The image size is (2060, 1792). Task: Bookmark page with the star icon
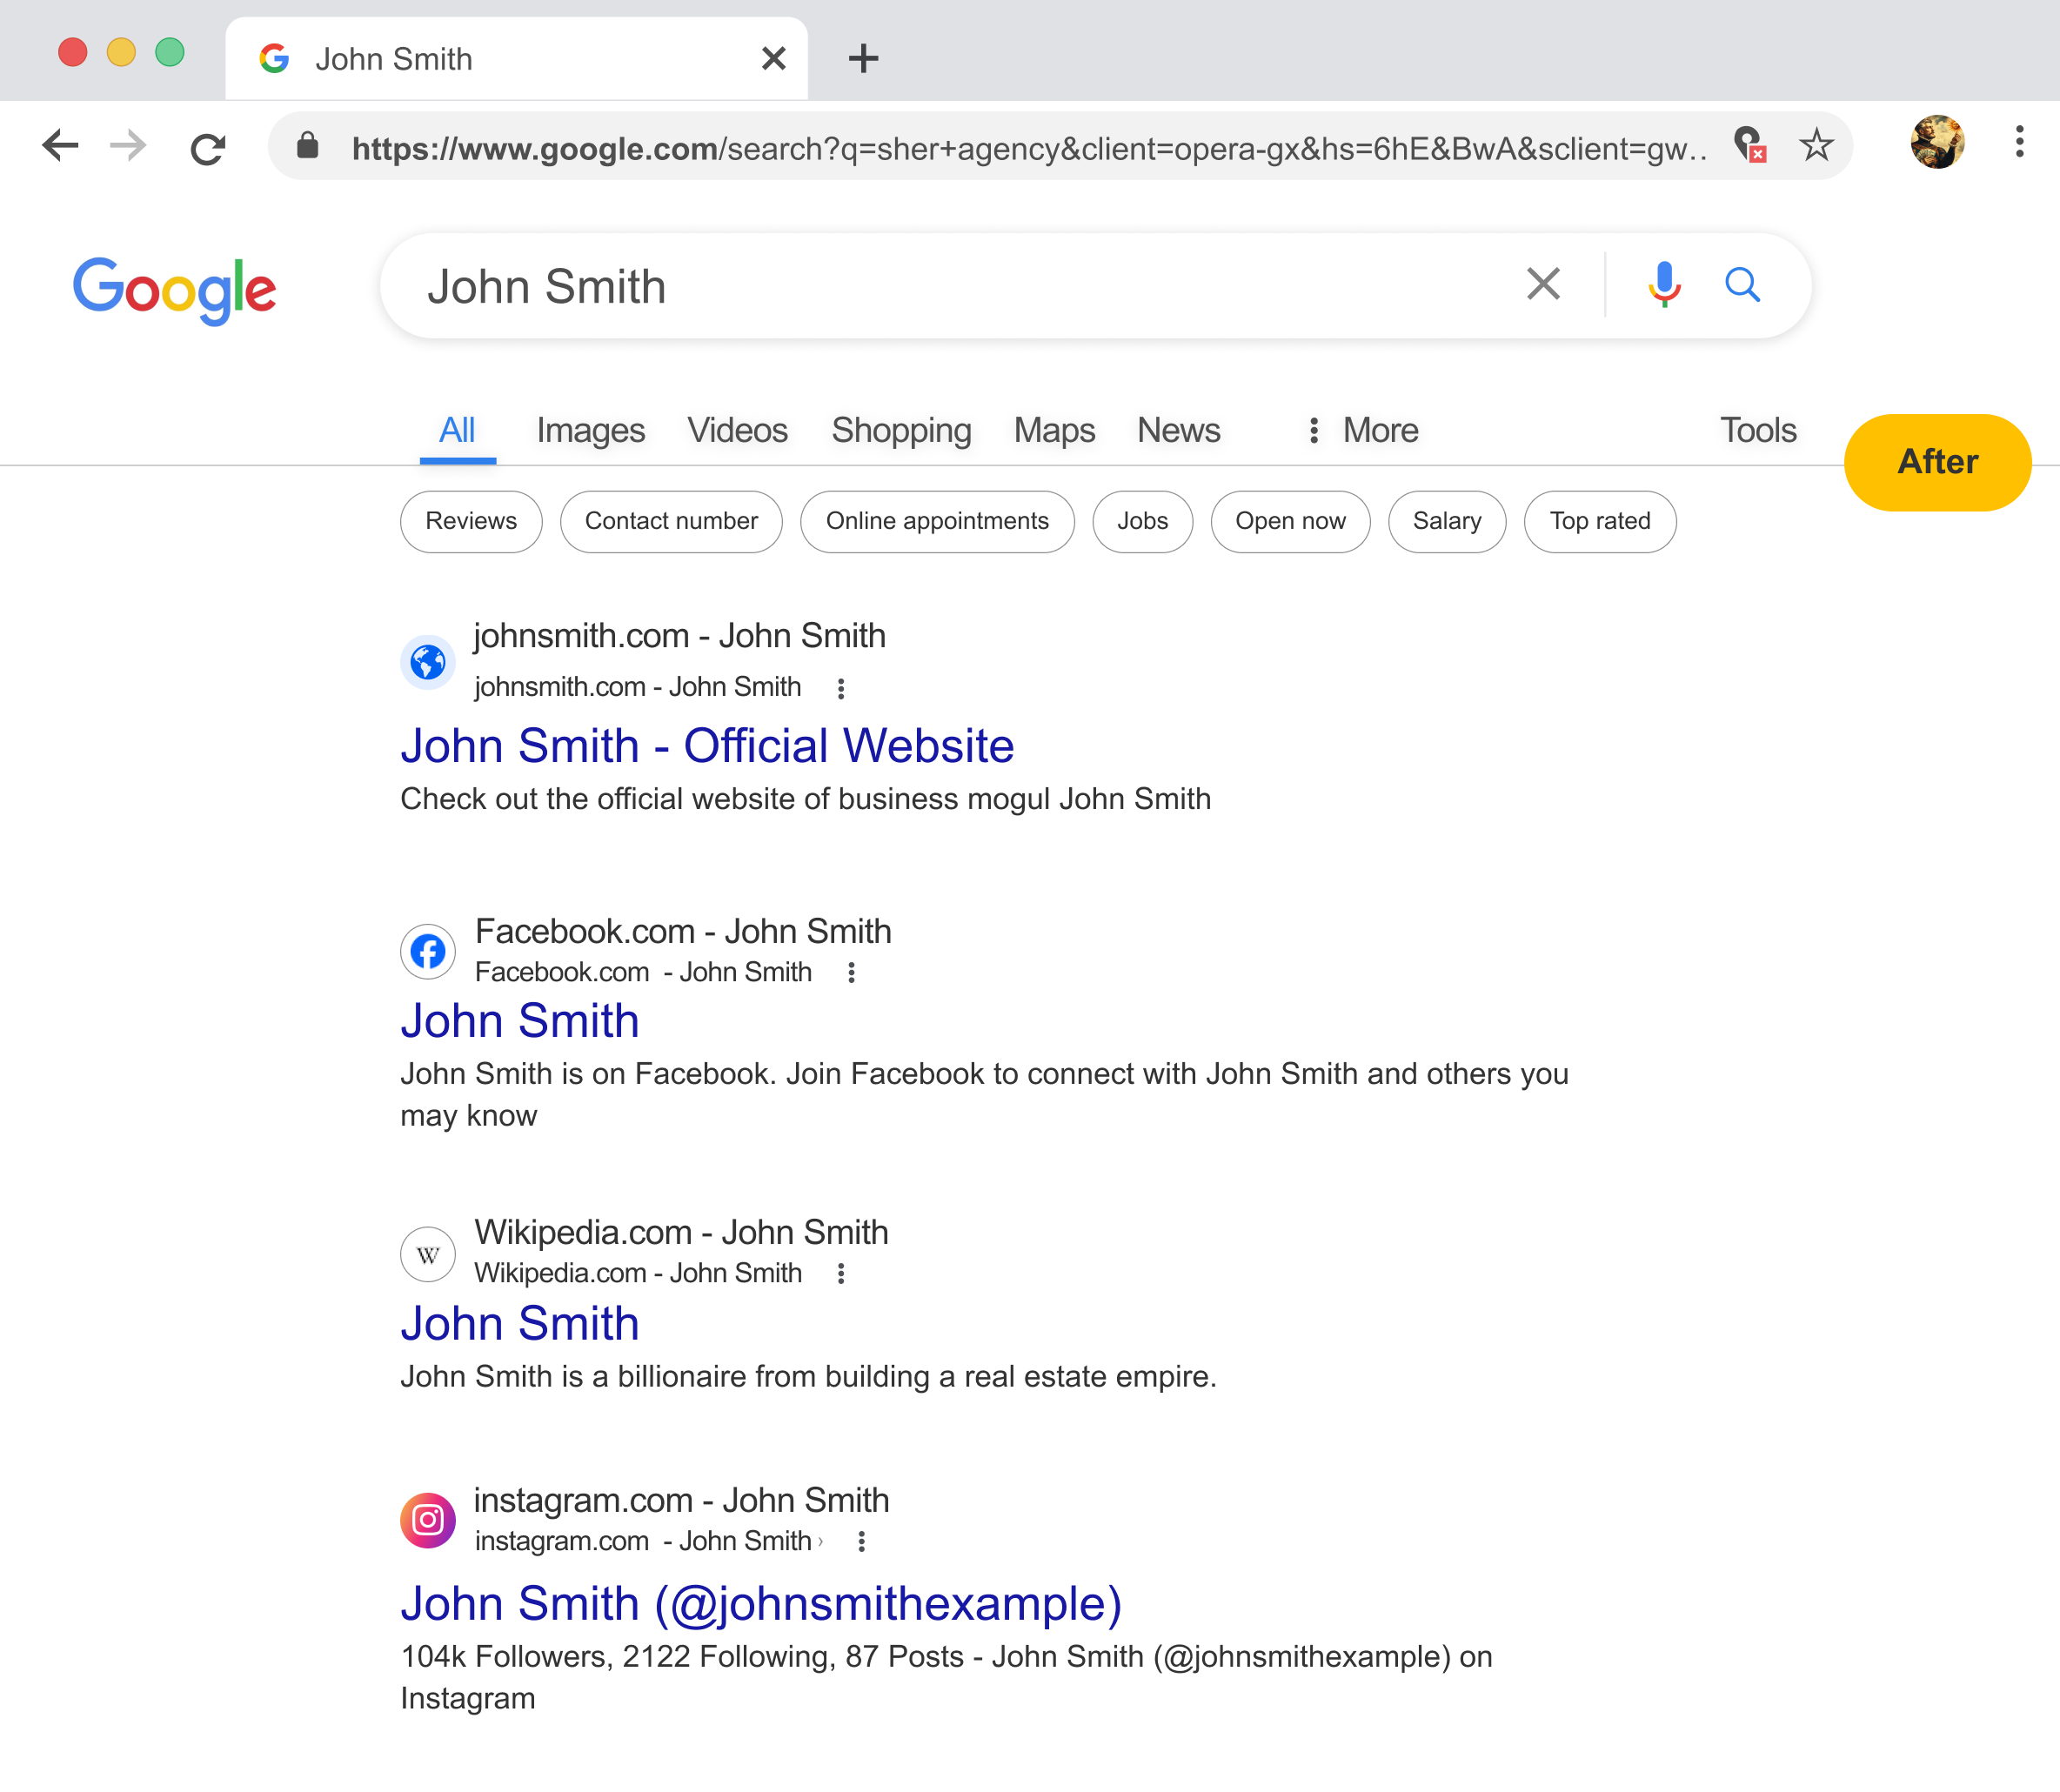(x=1815, y=146)
